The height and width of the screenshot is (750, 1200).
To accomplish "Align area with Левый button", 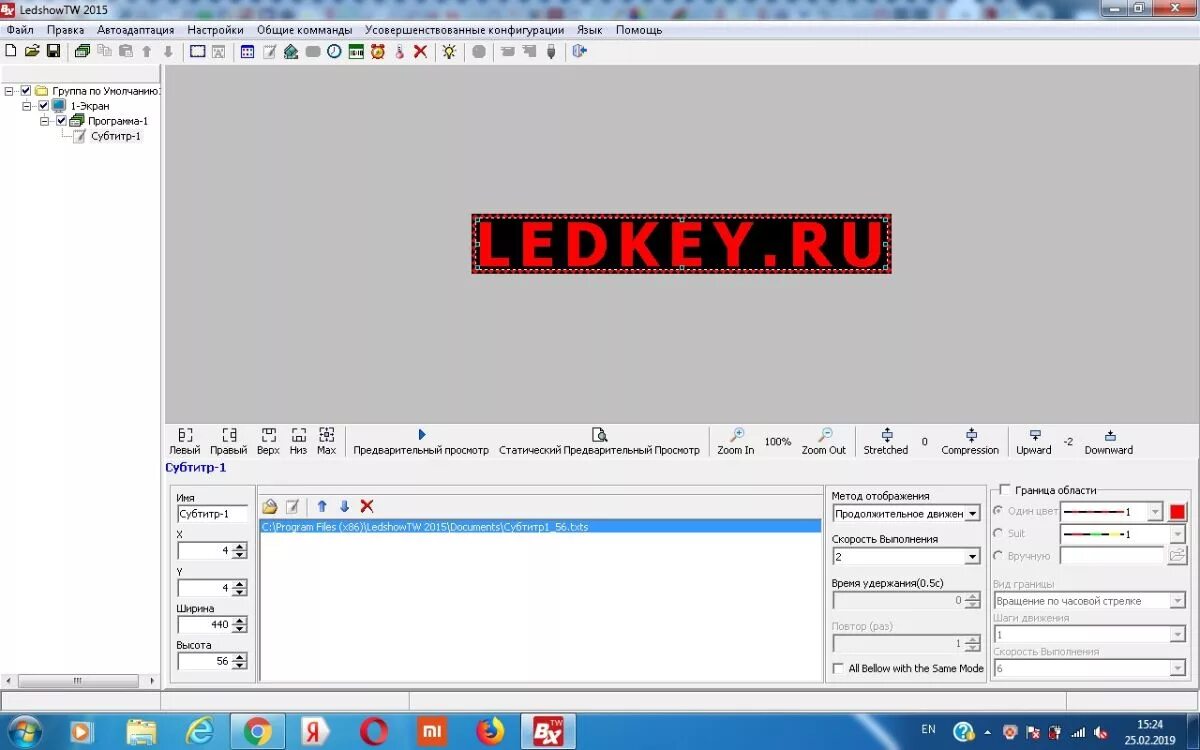I will [185, 441].
